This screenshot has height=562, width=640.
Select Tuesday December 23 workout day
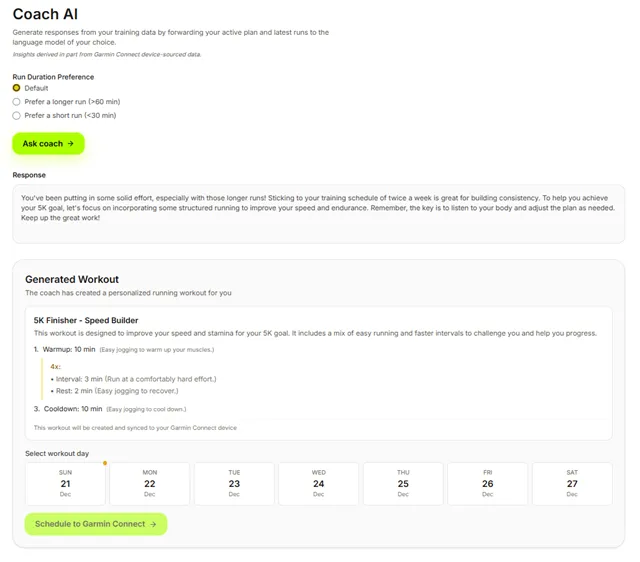coord(234,483)
